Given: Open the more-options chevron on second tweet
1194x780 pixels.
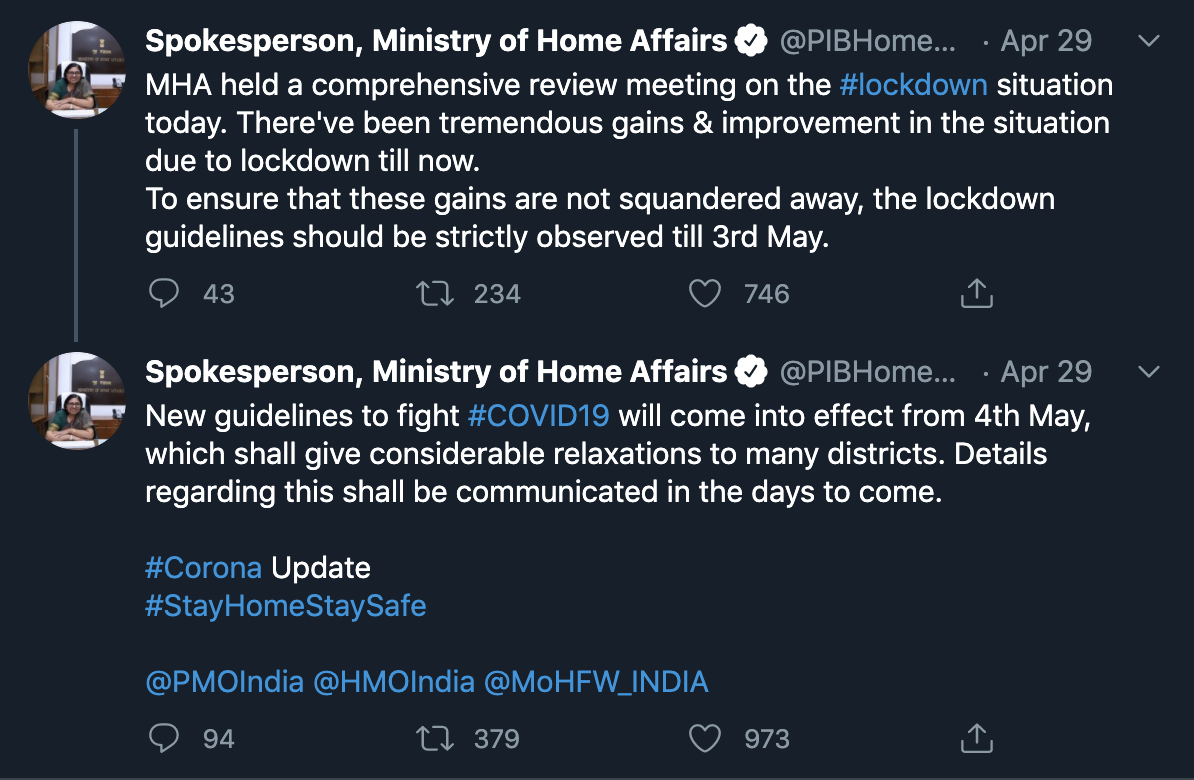Looking at the screenshot, I should [x=1148, y=372].
